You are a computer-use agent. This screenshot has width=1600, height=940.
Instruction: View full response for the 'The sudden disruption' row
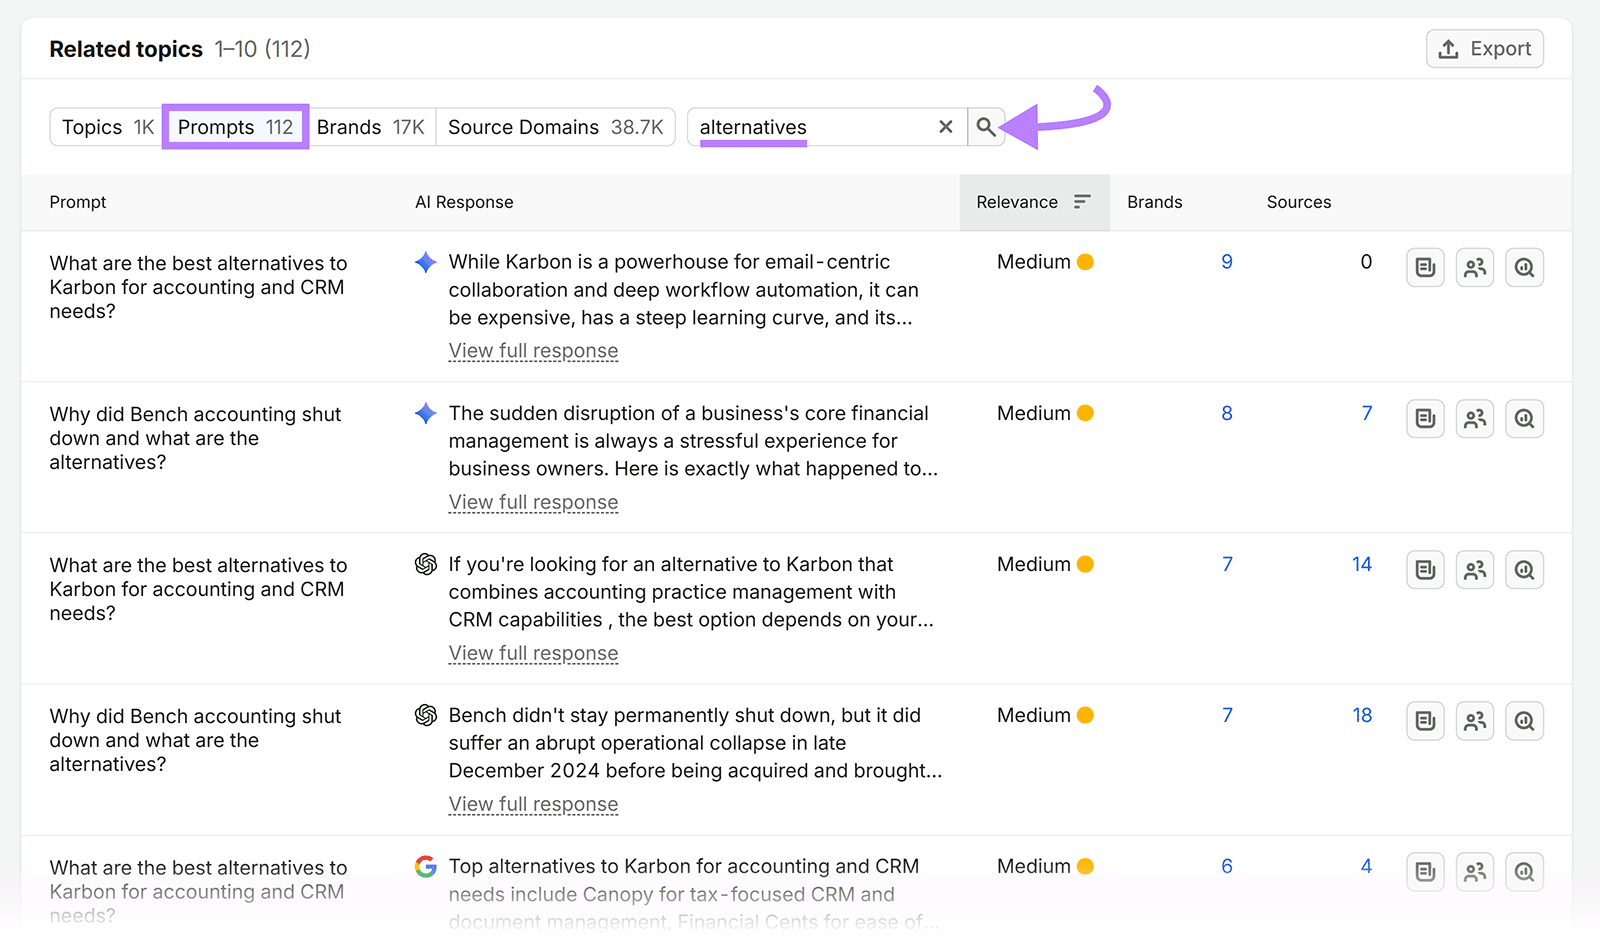(533, 502)
